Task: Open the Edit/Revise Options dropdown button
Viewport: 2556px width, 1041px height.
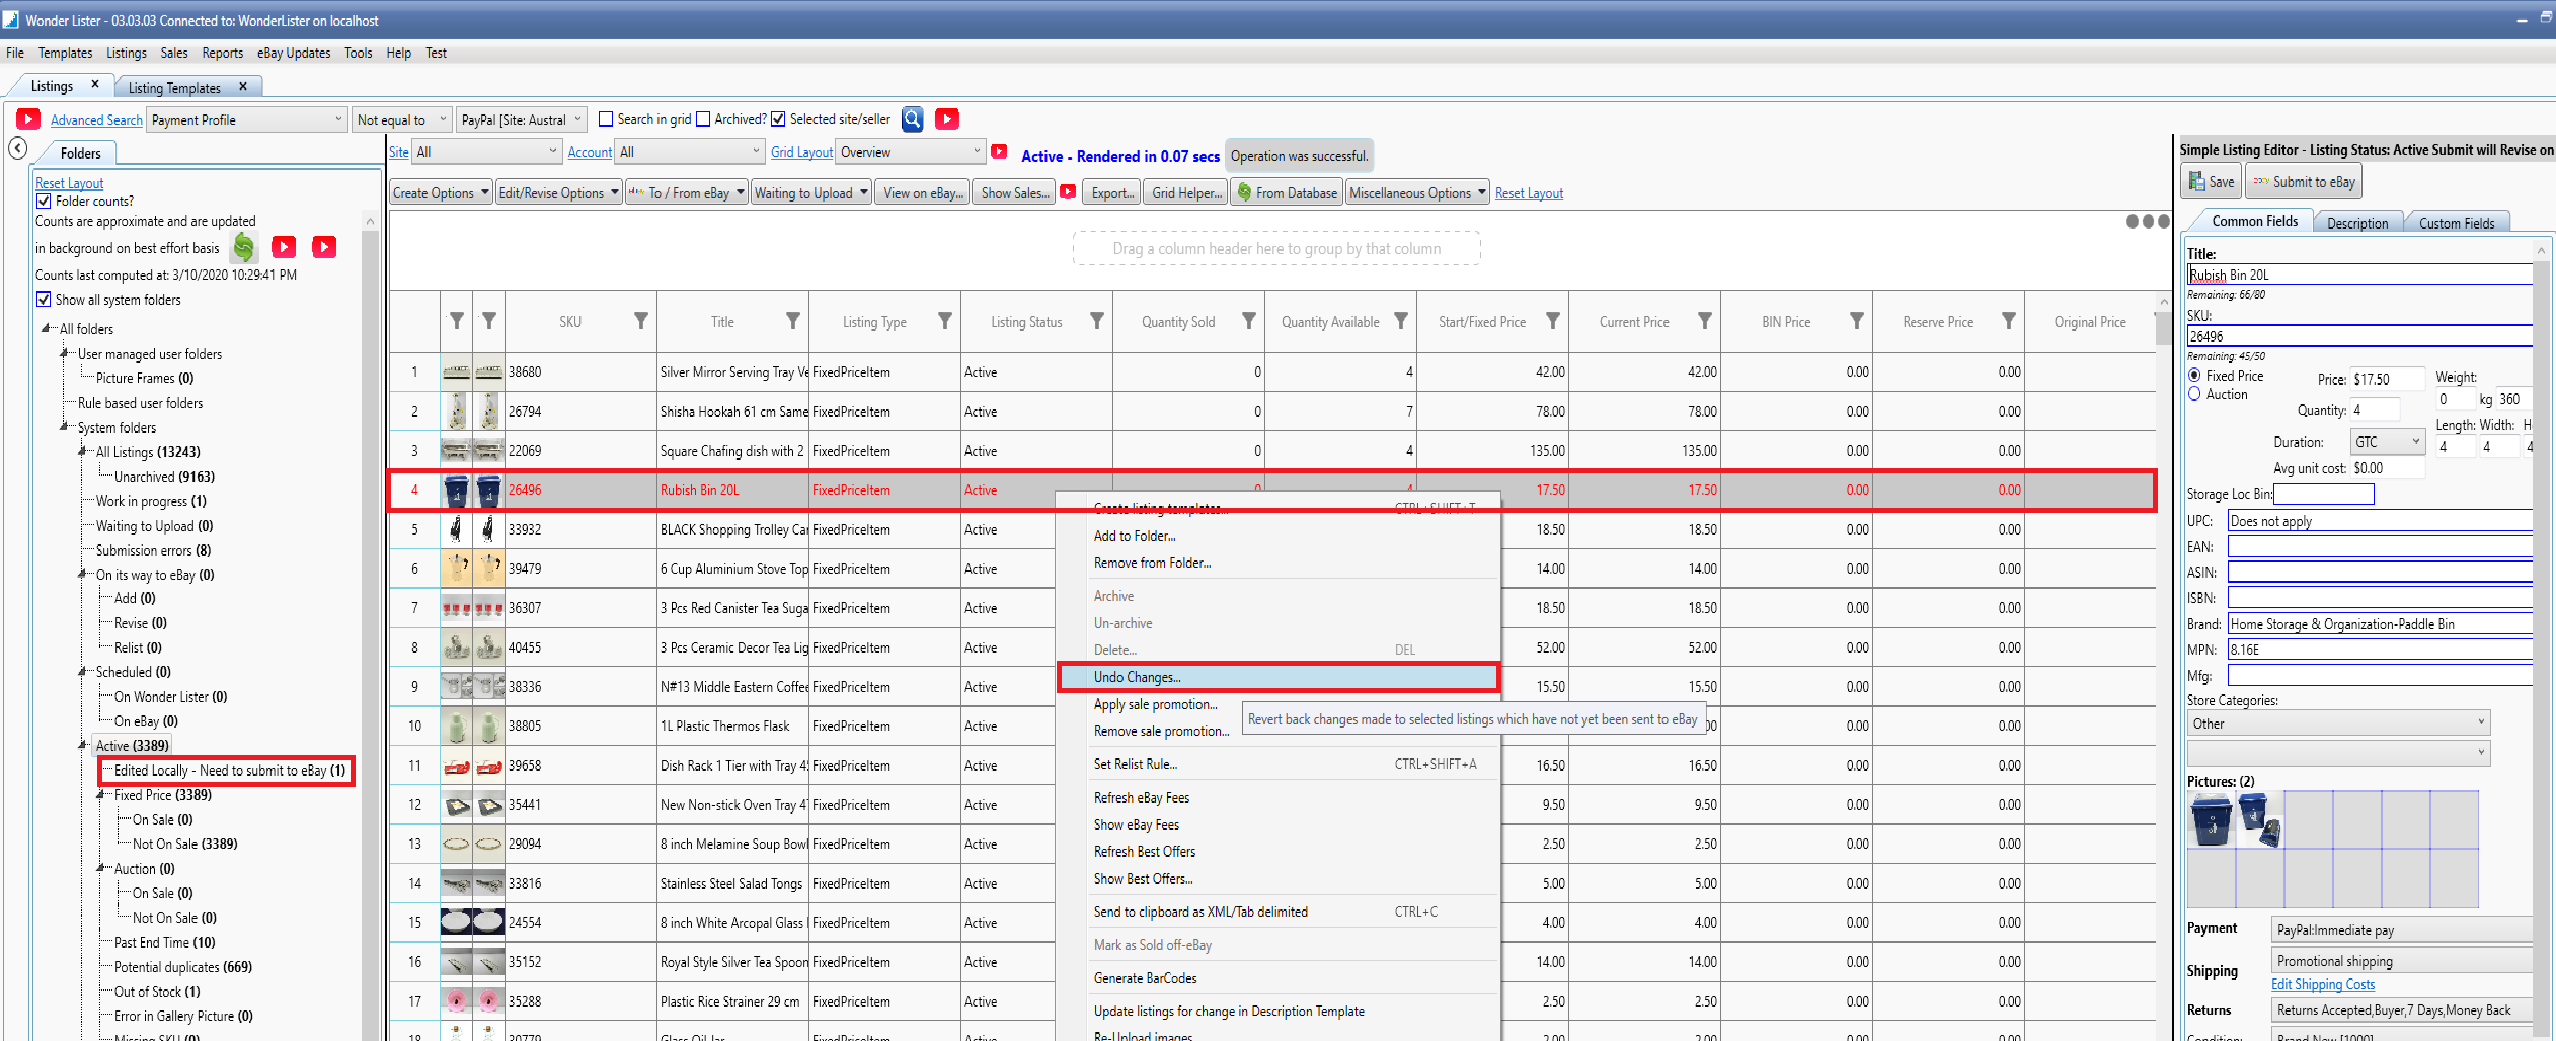Action: pyautogui.click(x=559, y=192)
